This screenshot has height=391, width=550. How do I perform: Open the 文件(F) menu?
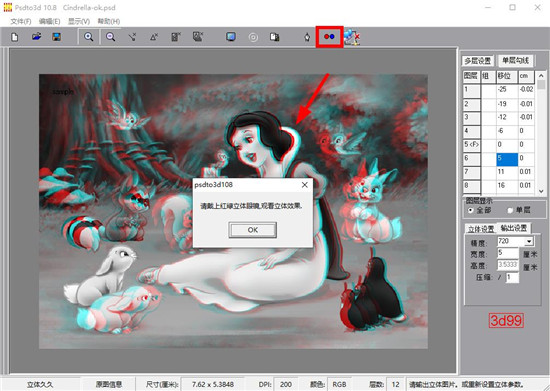click(21, 21)
